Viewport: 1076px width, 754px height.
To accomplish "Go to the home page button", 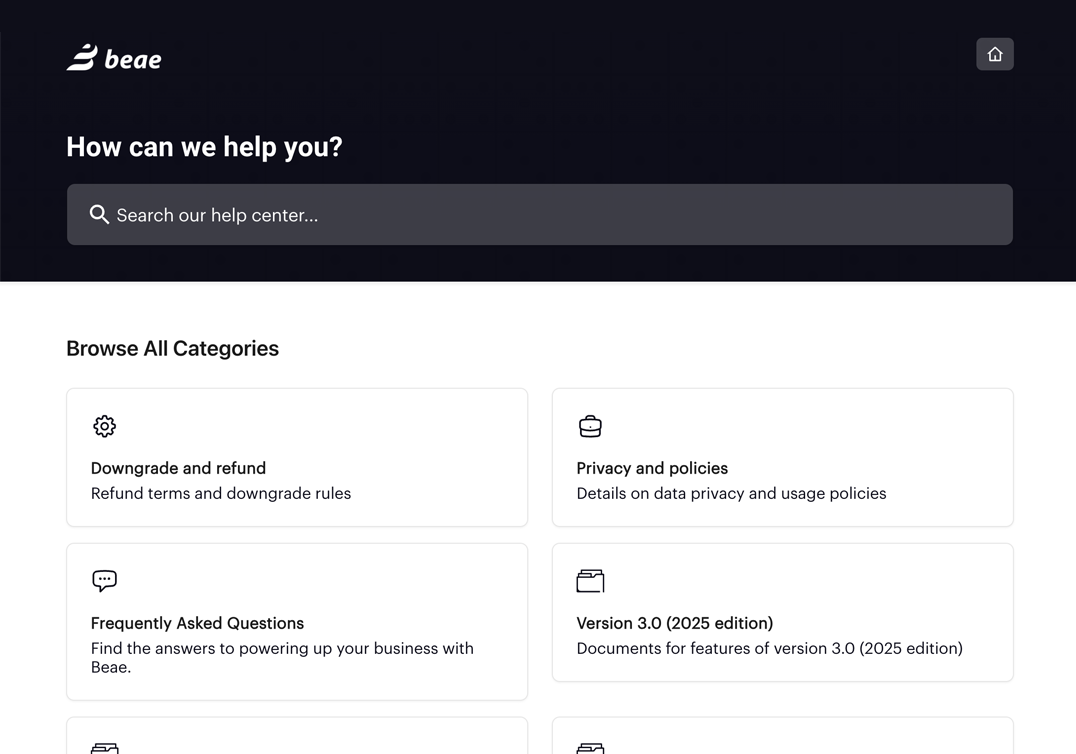I will pos(994,54).
